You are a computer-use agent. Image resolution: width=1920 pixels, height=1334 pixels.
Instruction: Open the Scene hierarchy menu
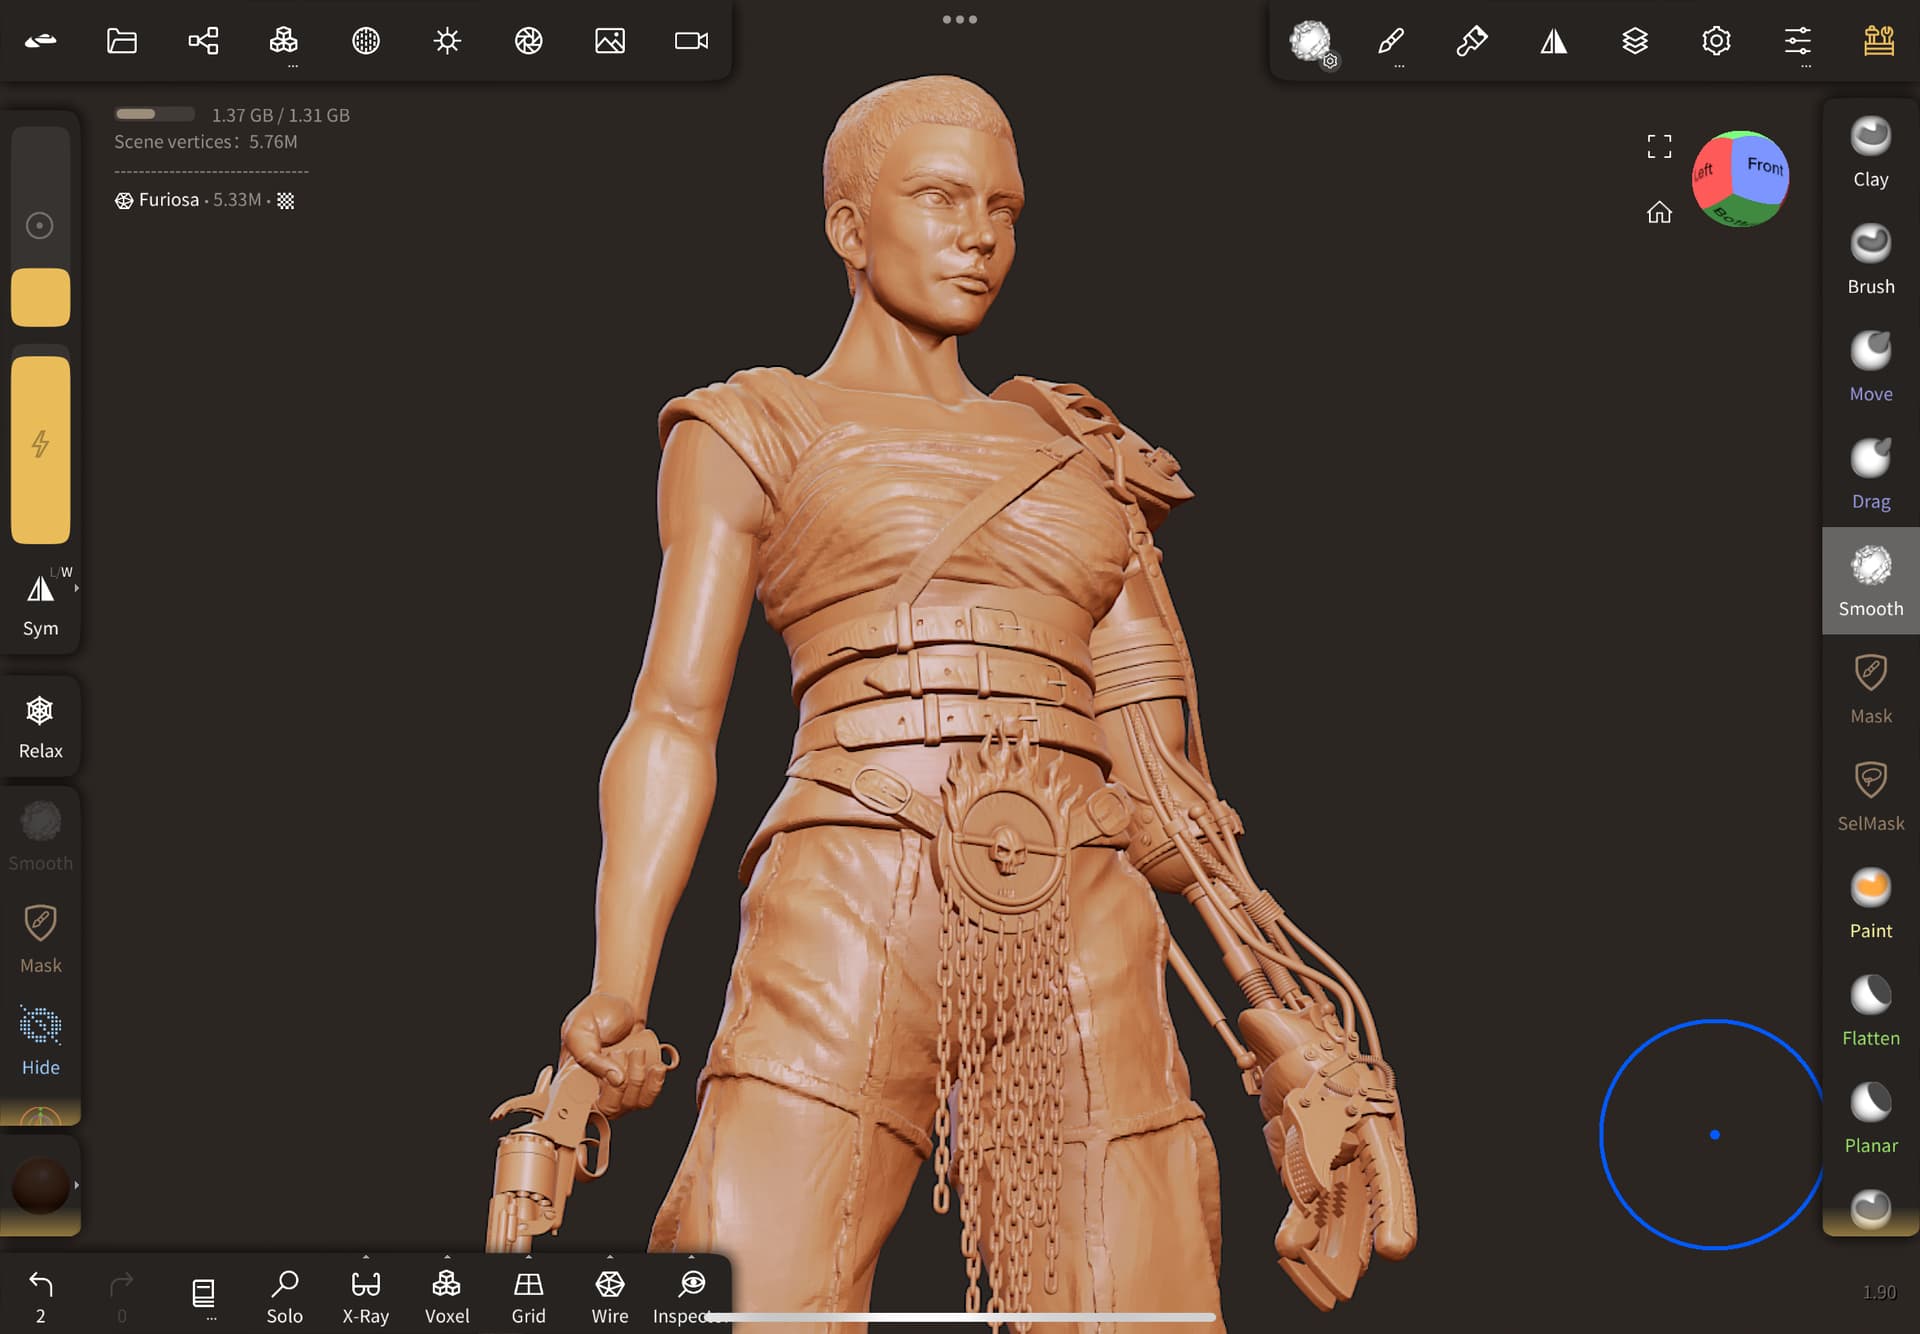click(x=203, y=41)
